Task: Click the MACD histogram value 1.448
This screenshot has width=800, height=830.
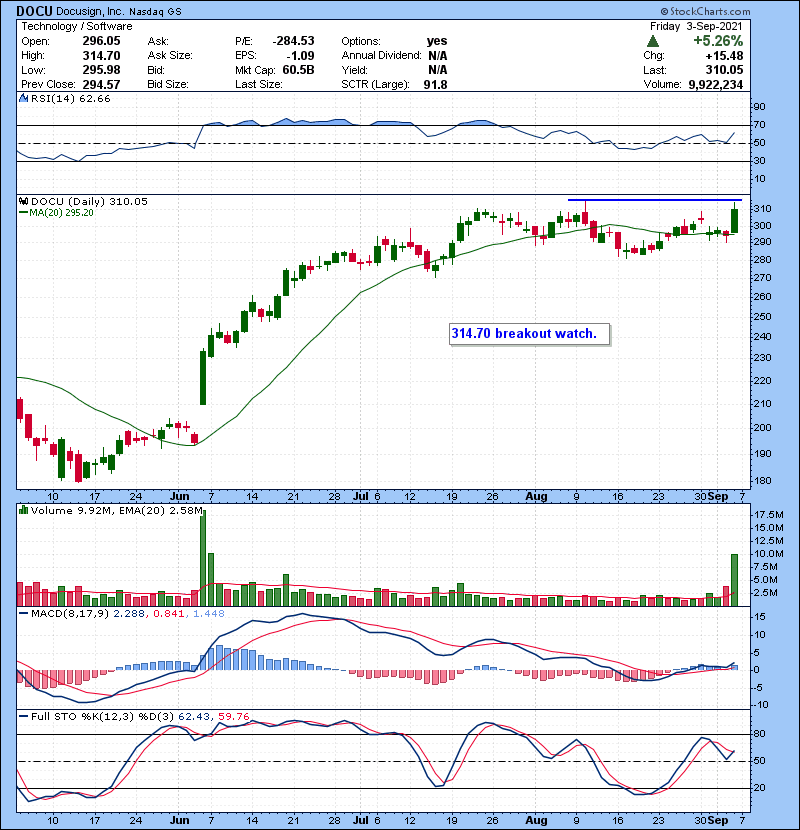Action: pyautogui.click(x=209, y=614)
